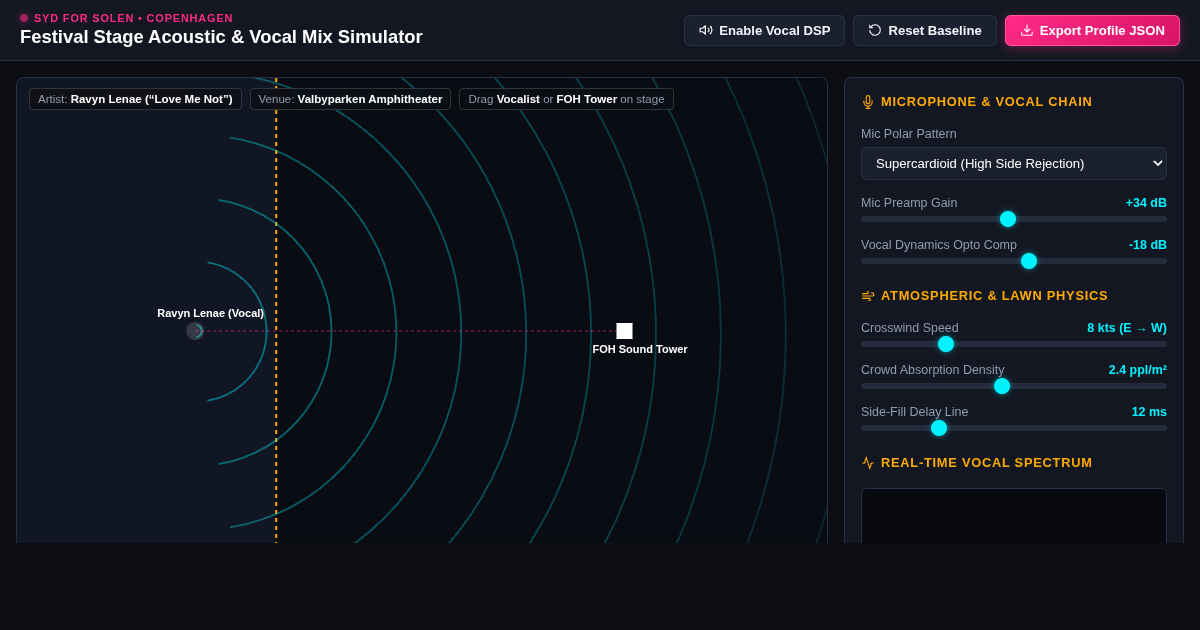Click the microphone icon beside Microphone & Vocal Chain

coord(868,102)
